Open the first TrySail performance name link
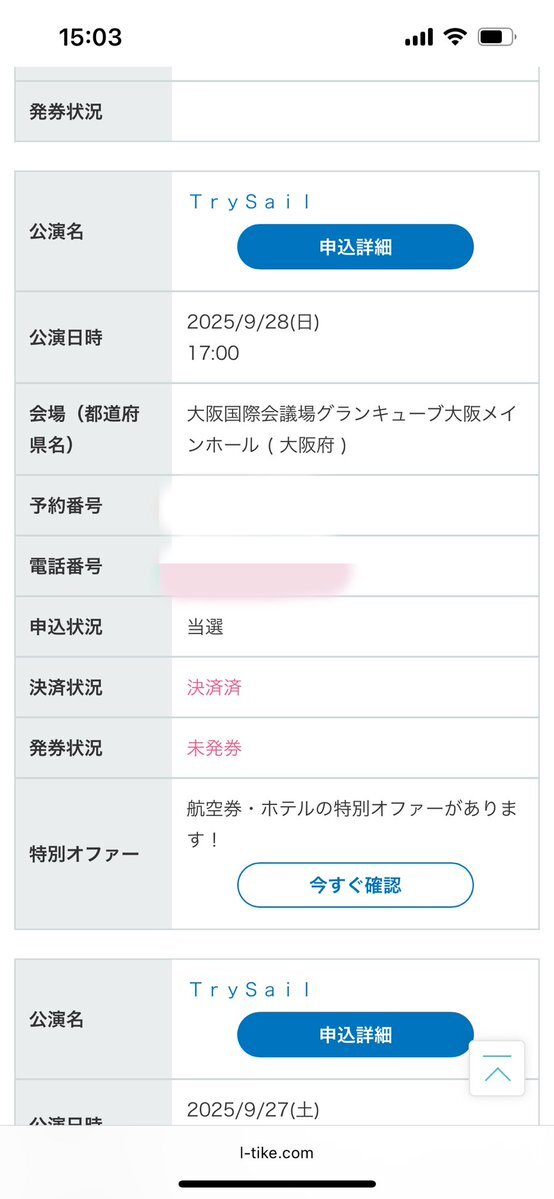This screenshot has height=1199, width=554. click(249, 202)
